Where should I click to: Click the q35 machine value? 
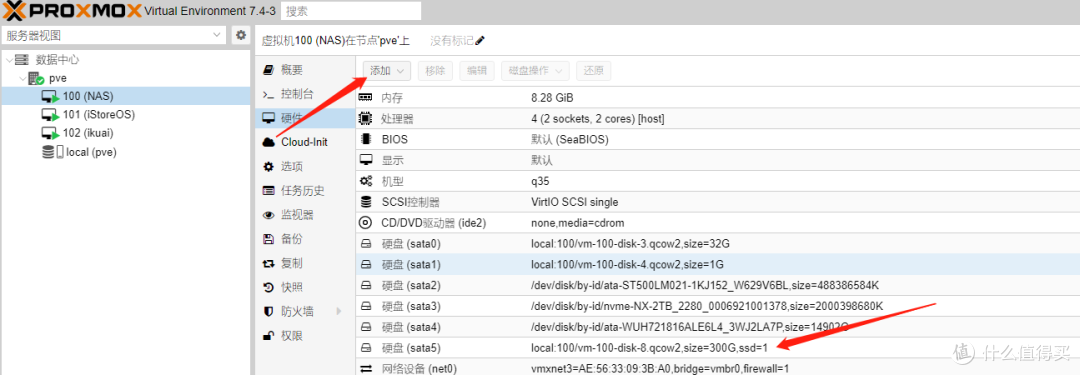(x=539, y=182)
